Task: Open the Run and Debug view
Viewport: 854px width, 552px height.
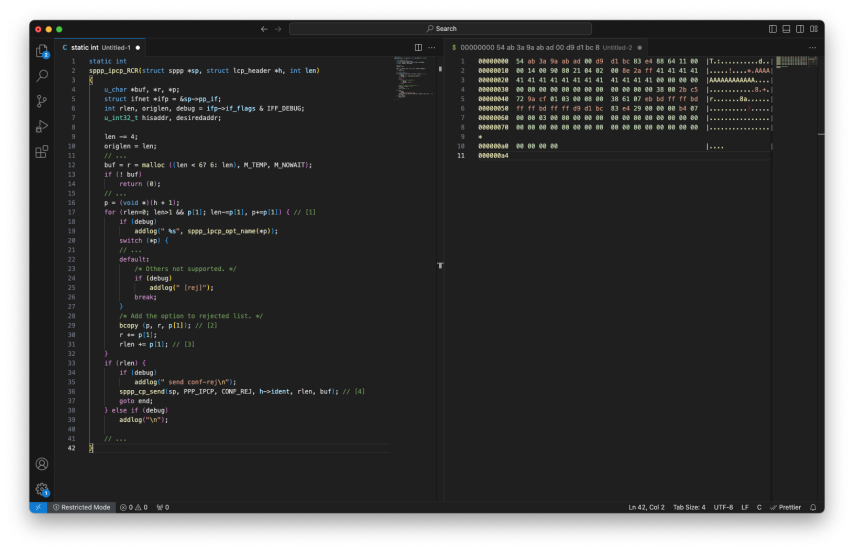Action: (x=42, y=126)
